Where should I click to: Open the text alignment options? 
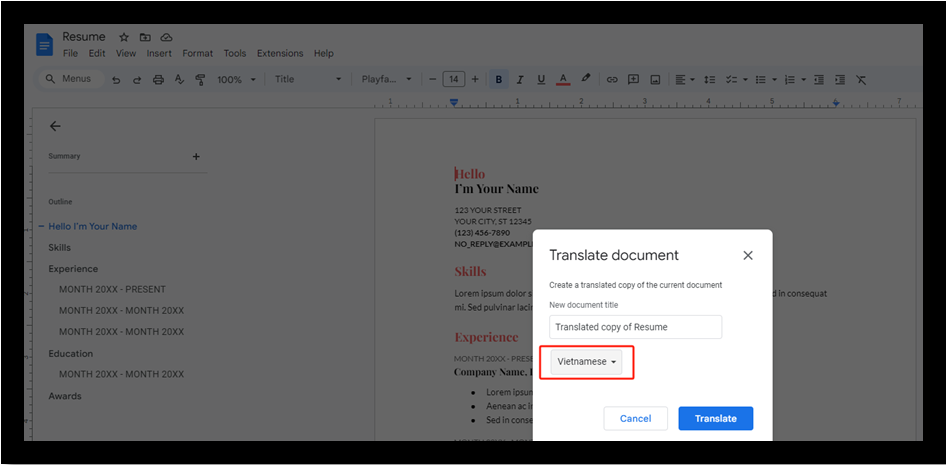(684, 80)
